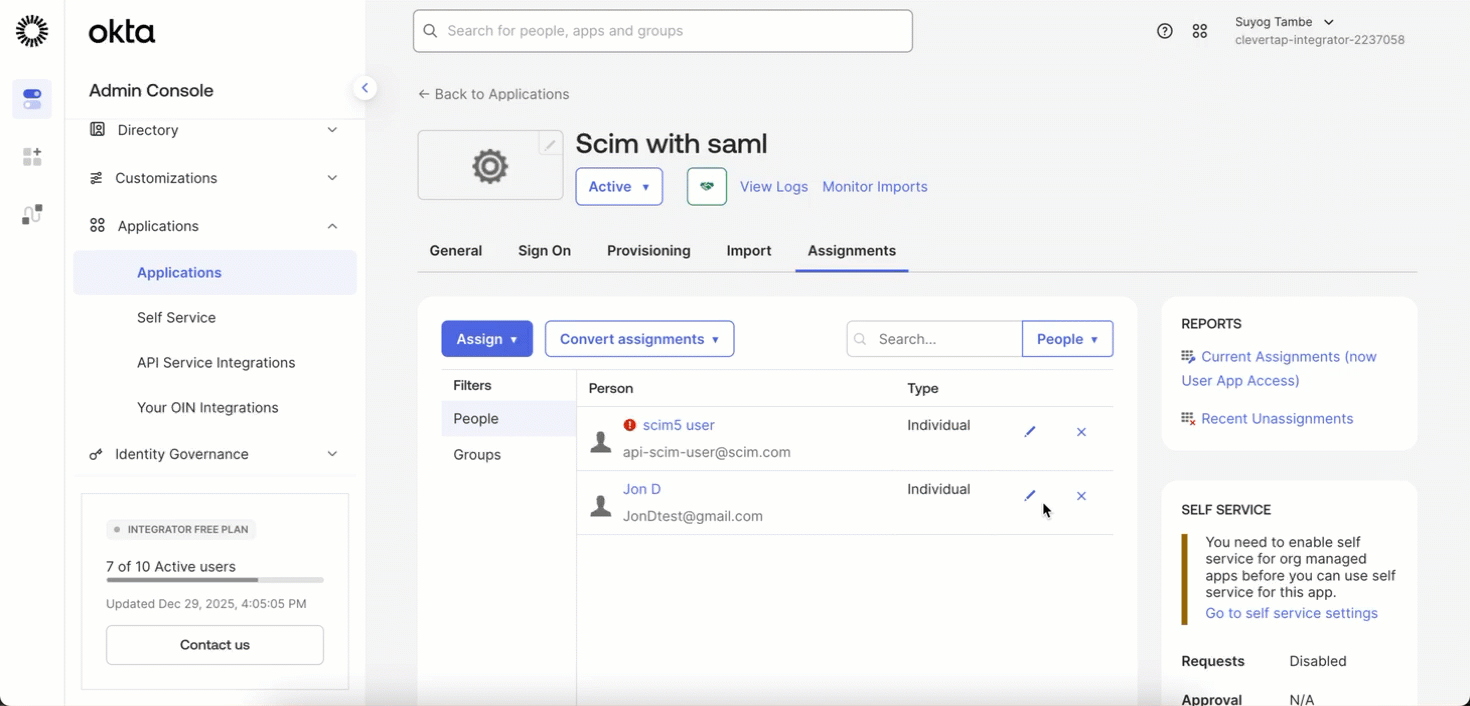The height and width of the screenshot is (706, 1470).
Task: Expand the Customizations menu section
Action: [332, 178]
